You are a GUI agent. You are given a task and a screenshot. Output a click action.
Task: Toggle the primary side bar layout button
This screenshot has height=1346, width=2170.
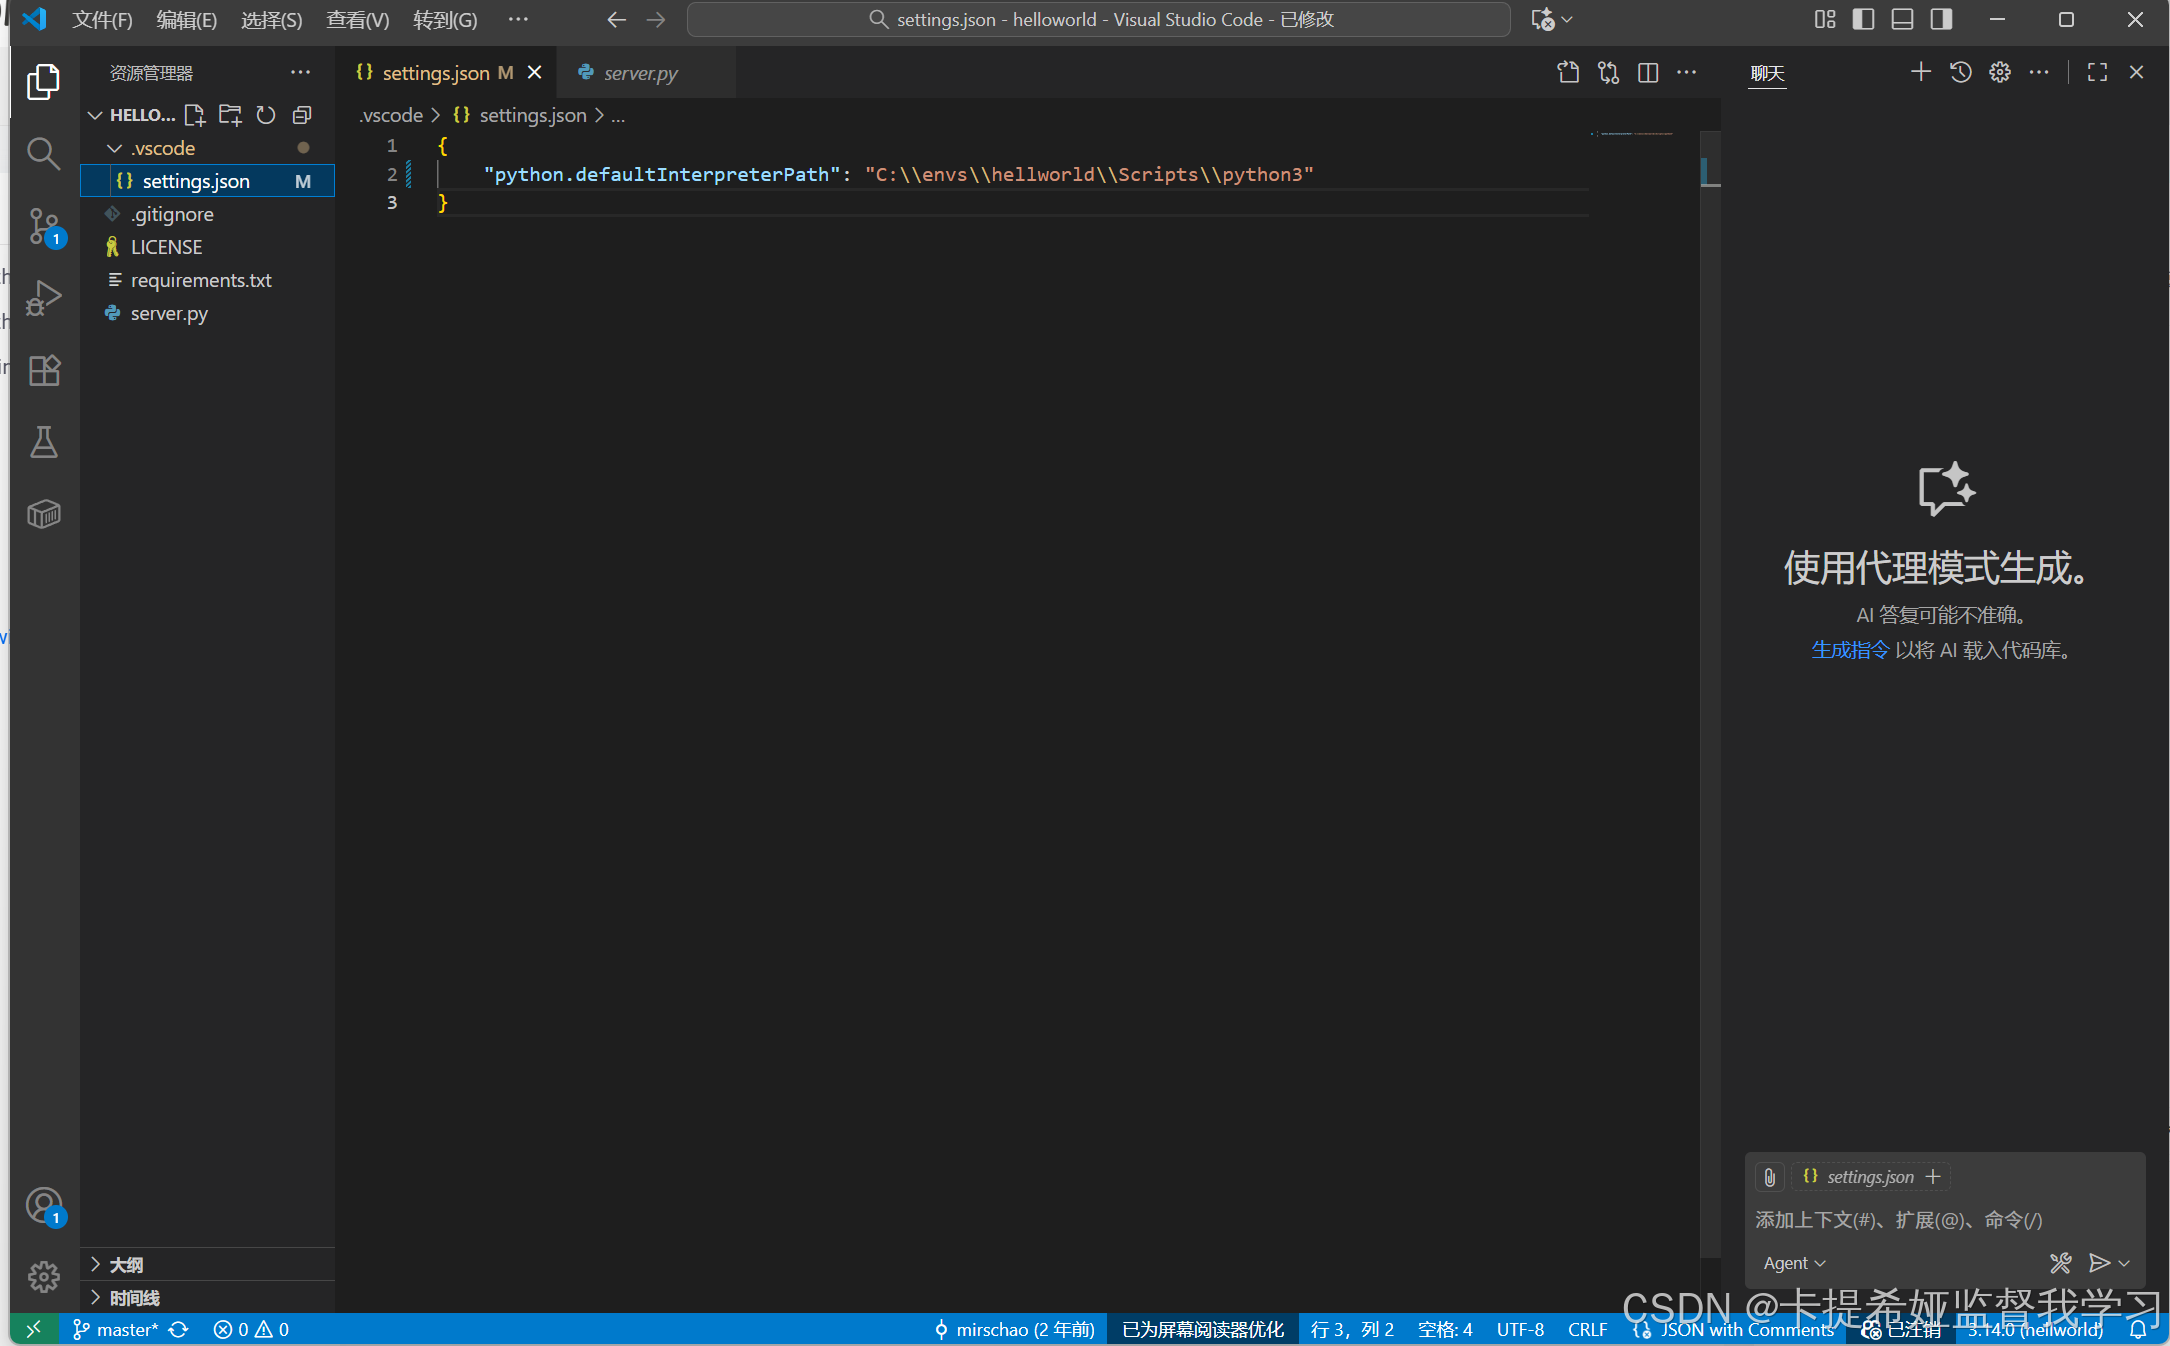1863,20
